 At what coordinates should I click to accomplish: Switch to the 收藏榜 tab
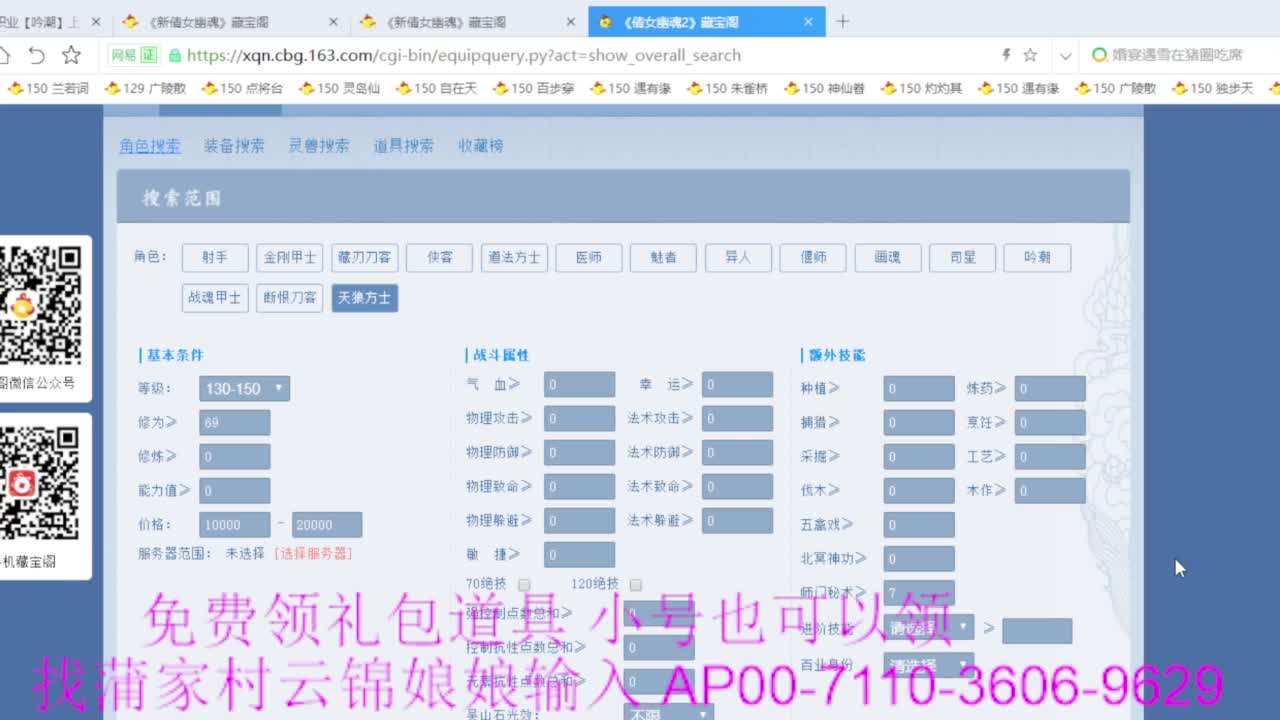tap(480, 145)
